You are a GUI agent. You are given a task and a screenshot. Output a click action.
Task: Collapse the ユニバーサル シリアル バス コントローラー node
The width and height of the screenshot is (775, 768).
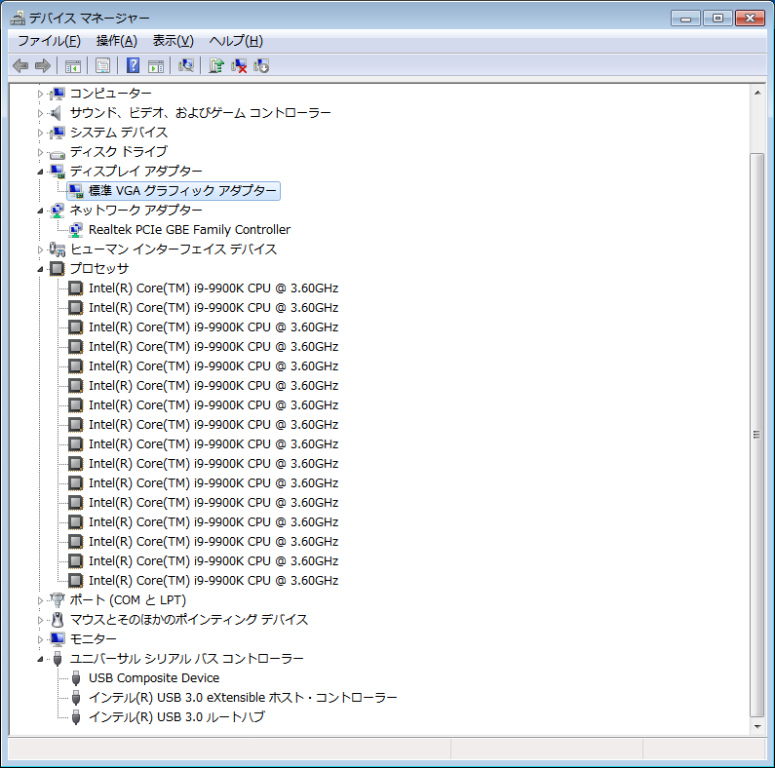(41, 659)
